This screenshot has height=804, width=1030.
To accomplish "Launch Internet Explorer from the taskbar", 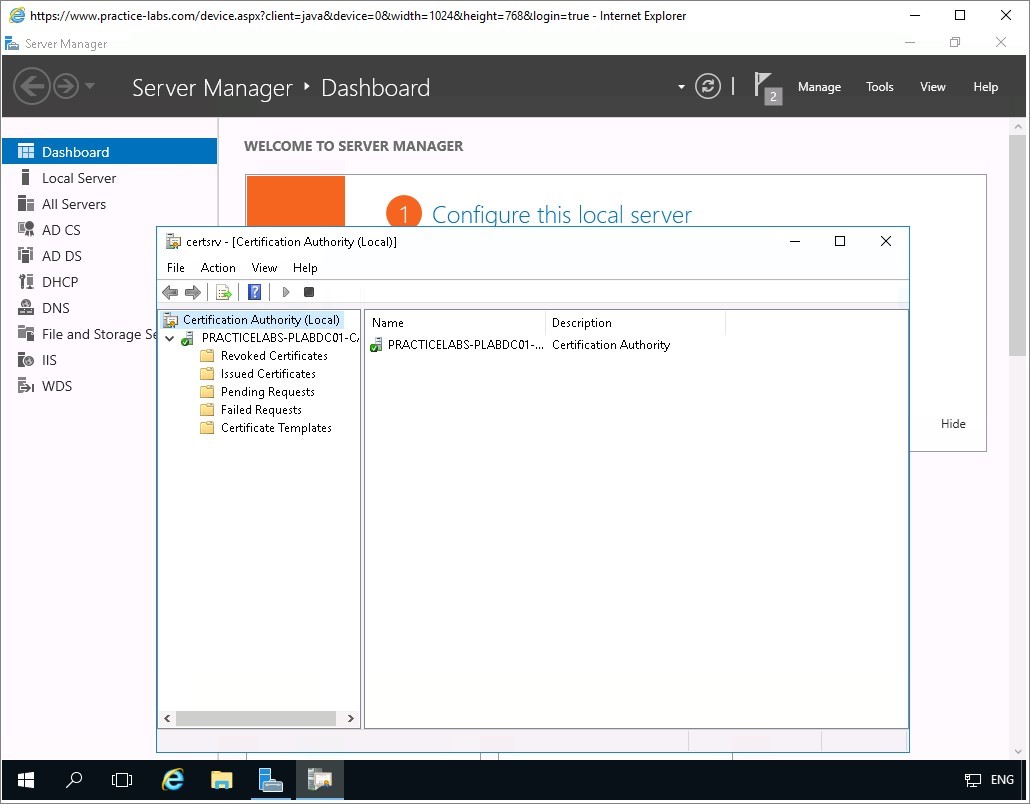I will click(x=172, y=780).
